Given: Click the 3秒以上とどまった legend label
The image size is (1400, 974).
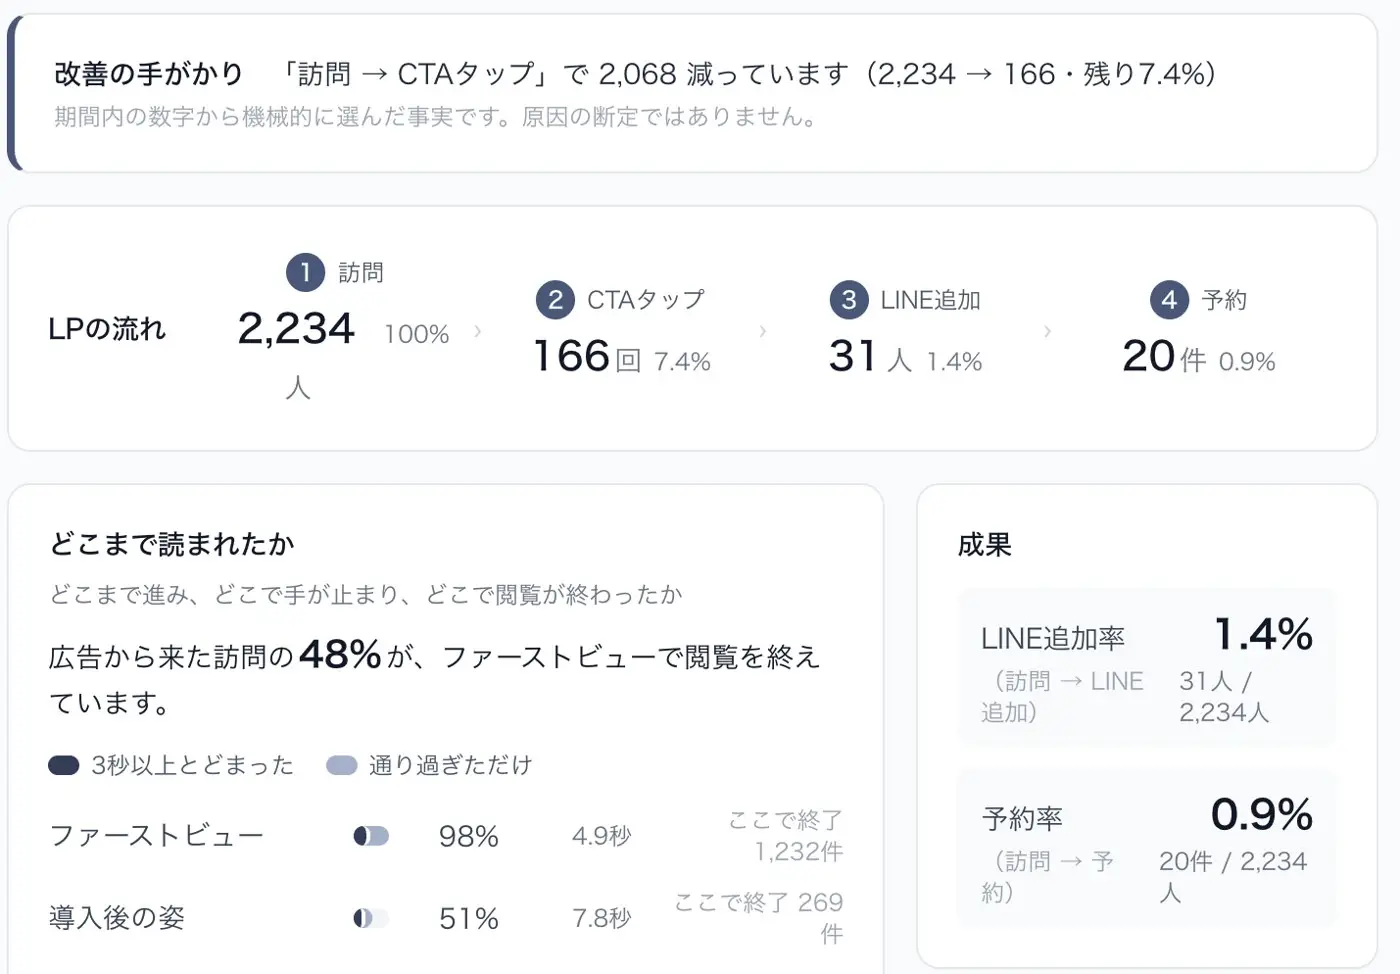Looking at the screenshot, I should pyautogui.click(x=192, y=765).
